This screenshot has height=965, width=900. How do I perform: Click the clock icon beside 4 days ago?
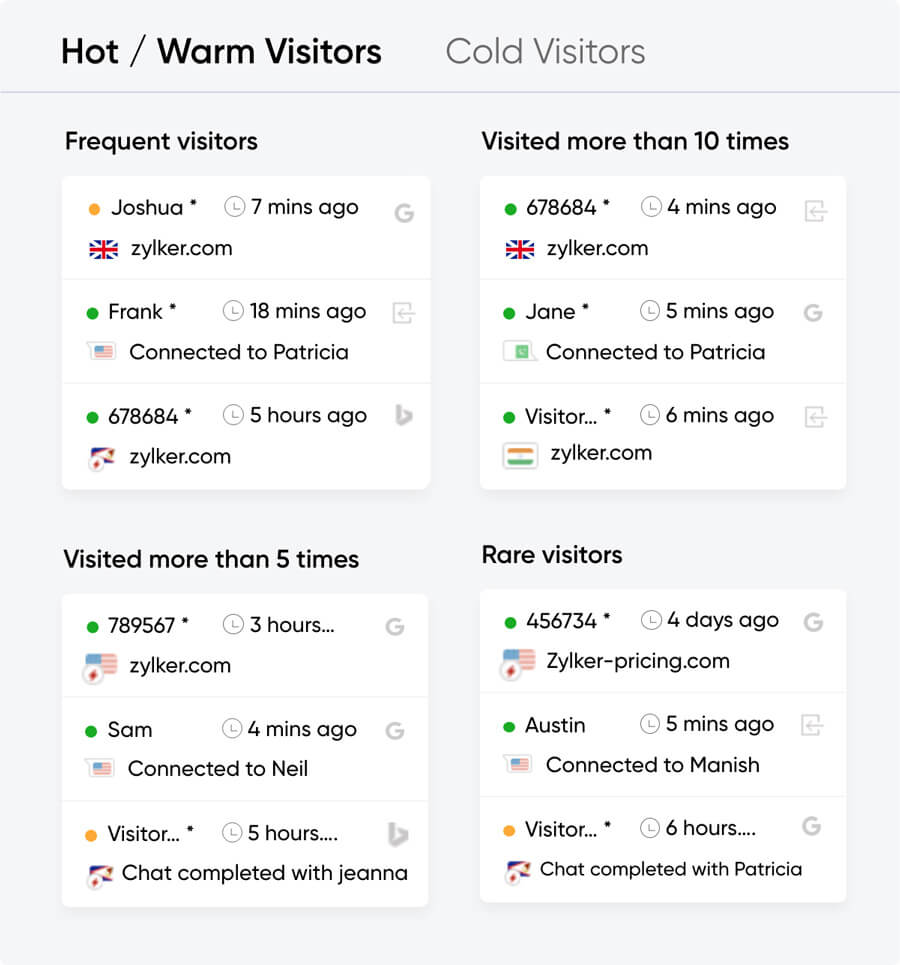tap(650, 620)
